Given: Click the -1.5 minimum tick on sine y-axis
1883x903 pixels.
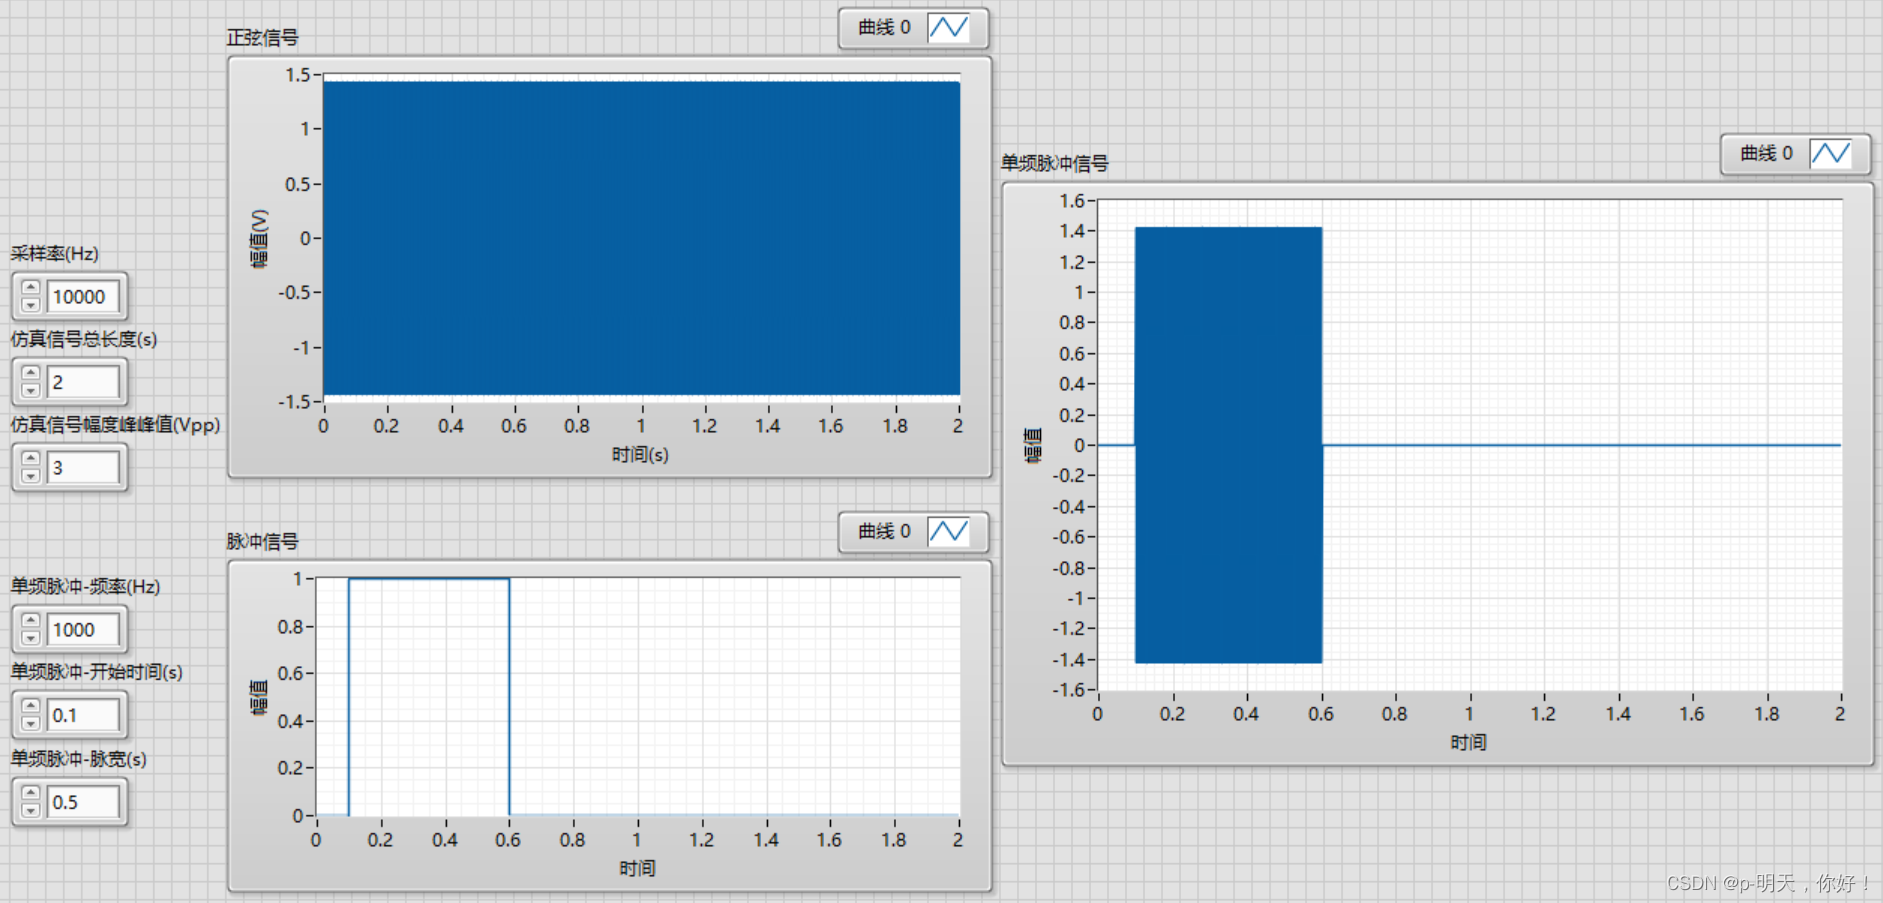Looking at the screenshot, I should (294, 401).
